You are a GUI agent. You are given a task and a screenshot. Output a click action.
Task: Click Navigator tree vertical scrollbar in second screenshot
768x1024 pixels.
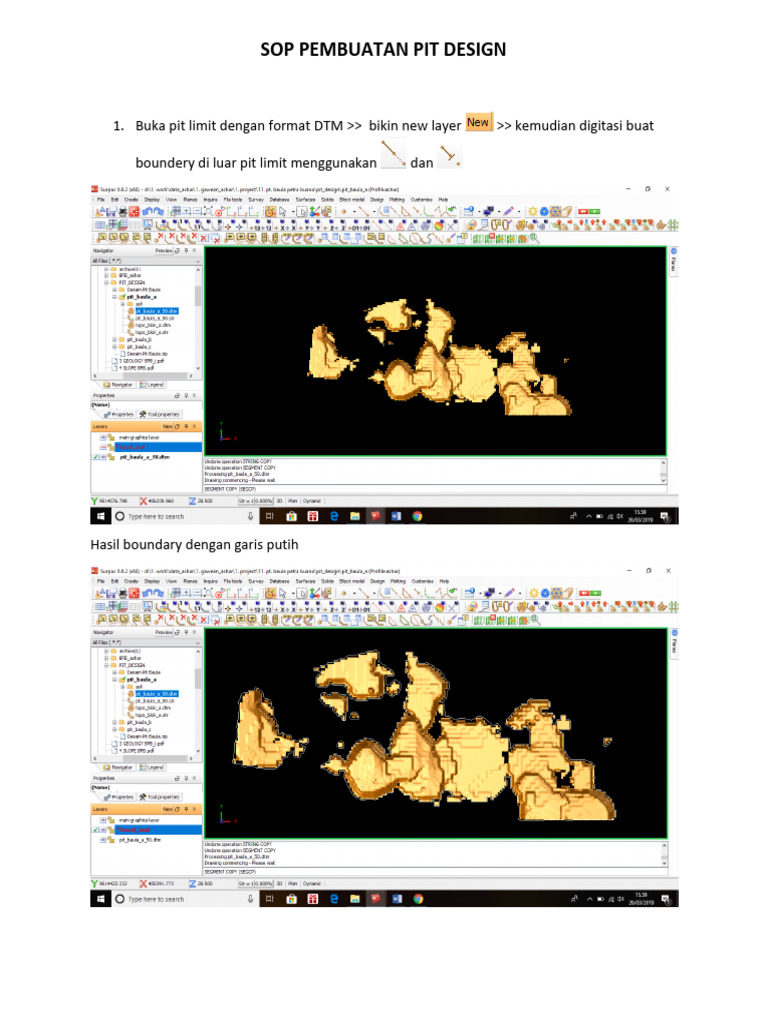198,703
